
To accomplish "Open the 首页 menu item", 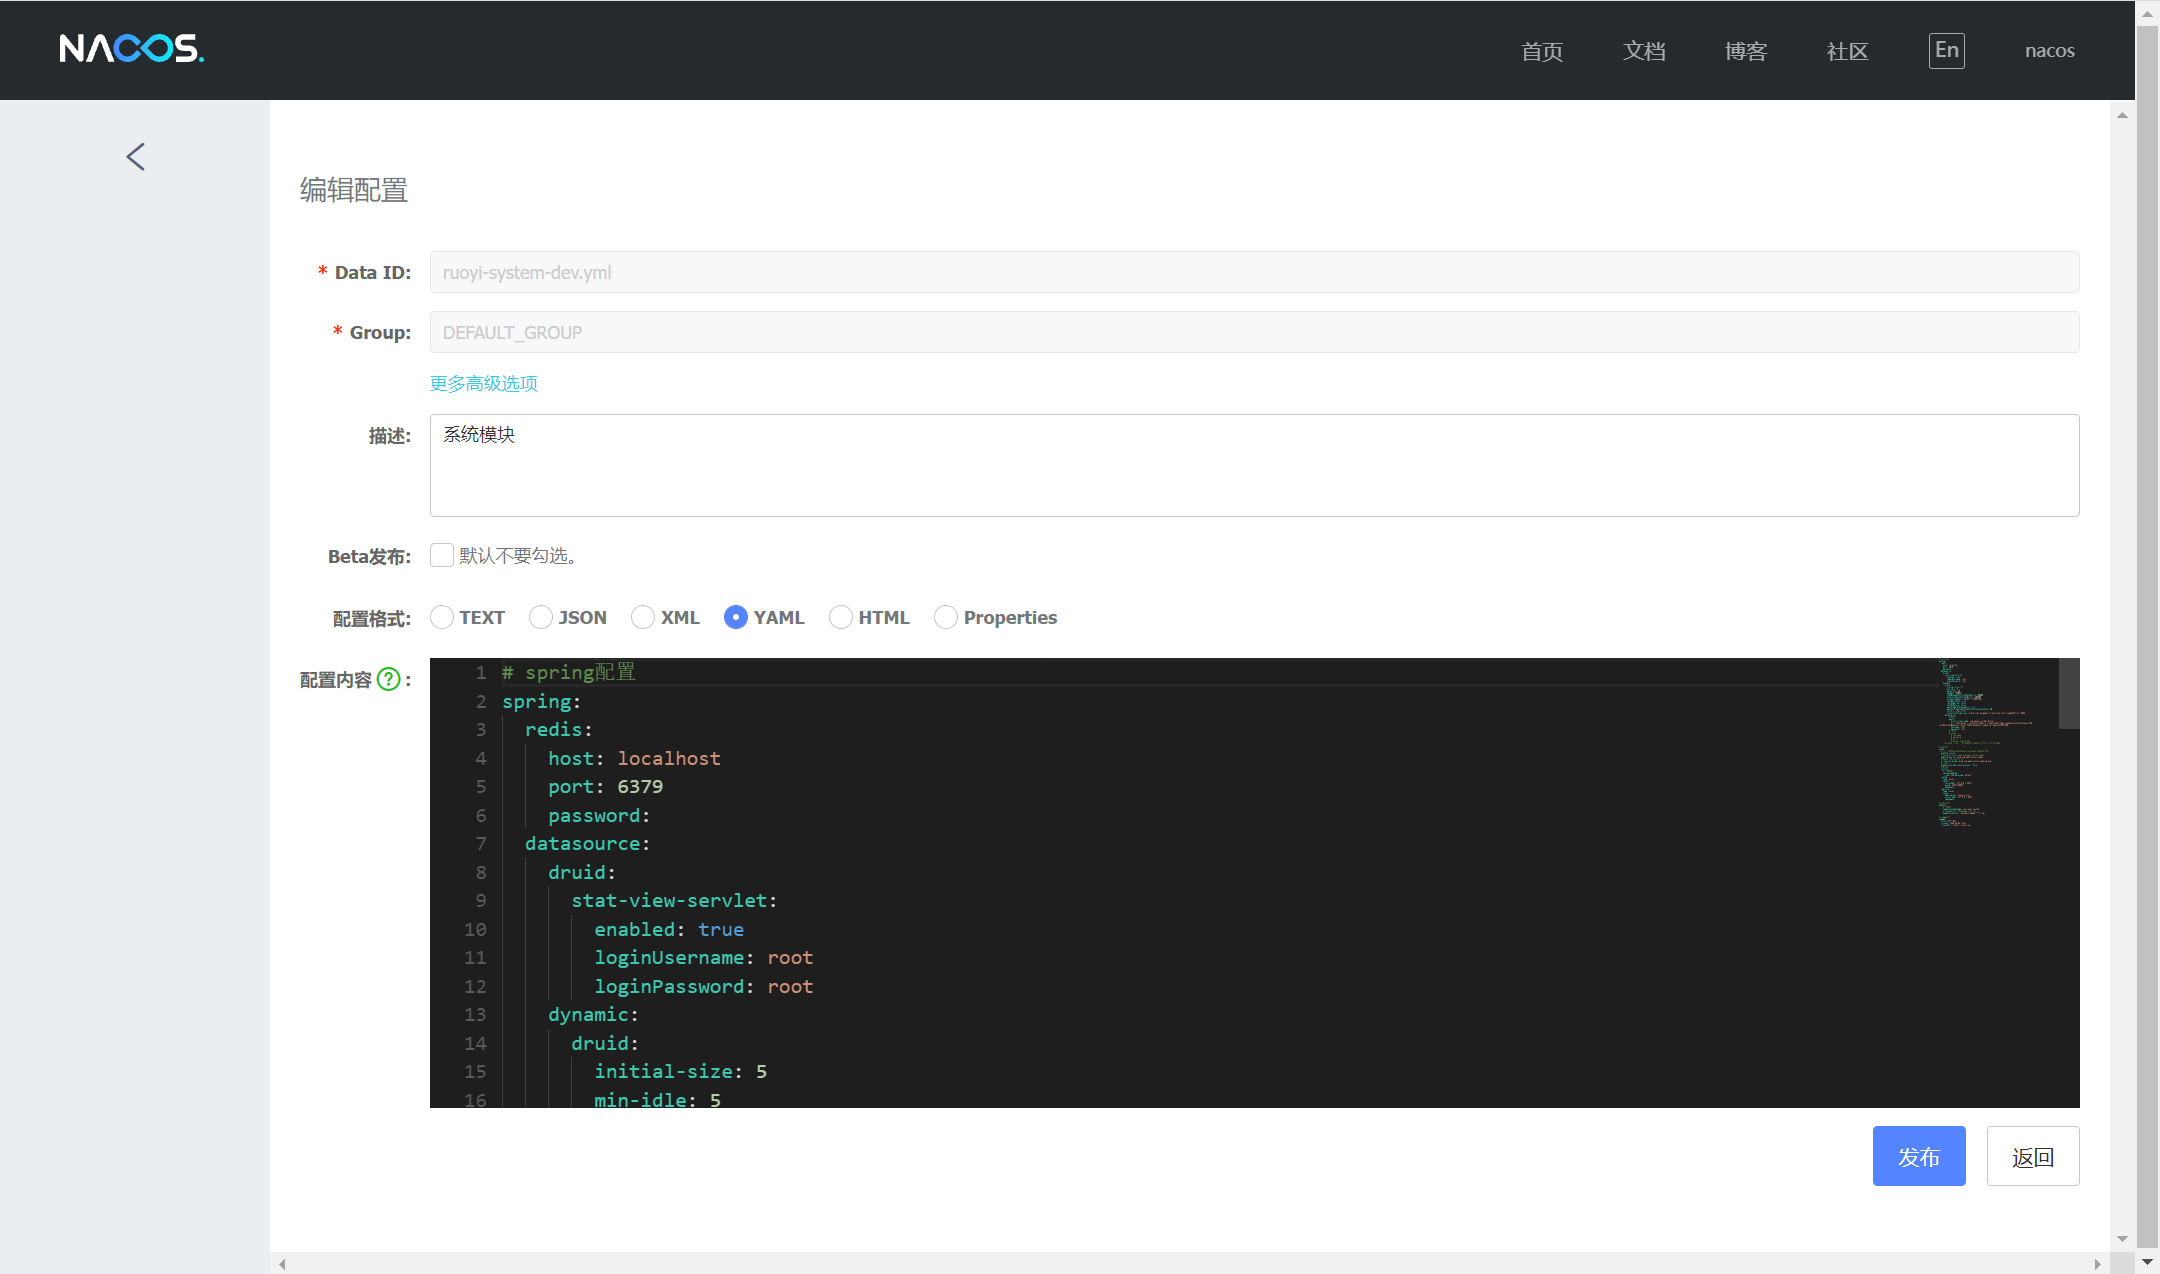I will click(x=1542, y=51).
